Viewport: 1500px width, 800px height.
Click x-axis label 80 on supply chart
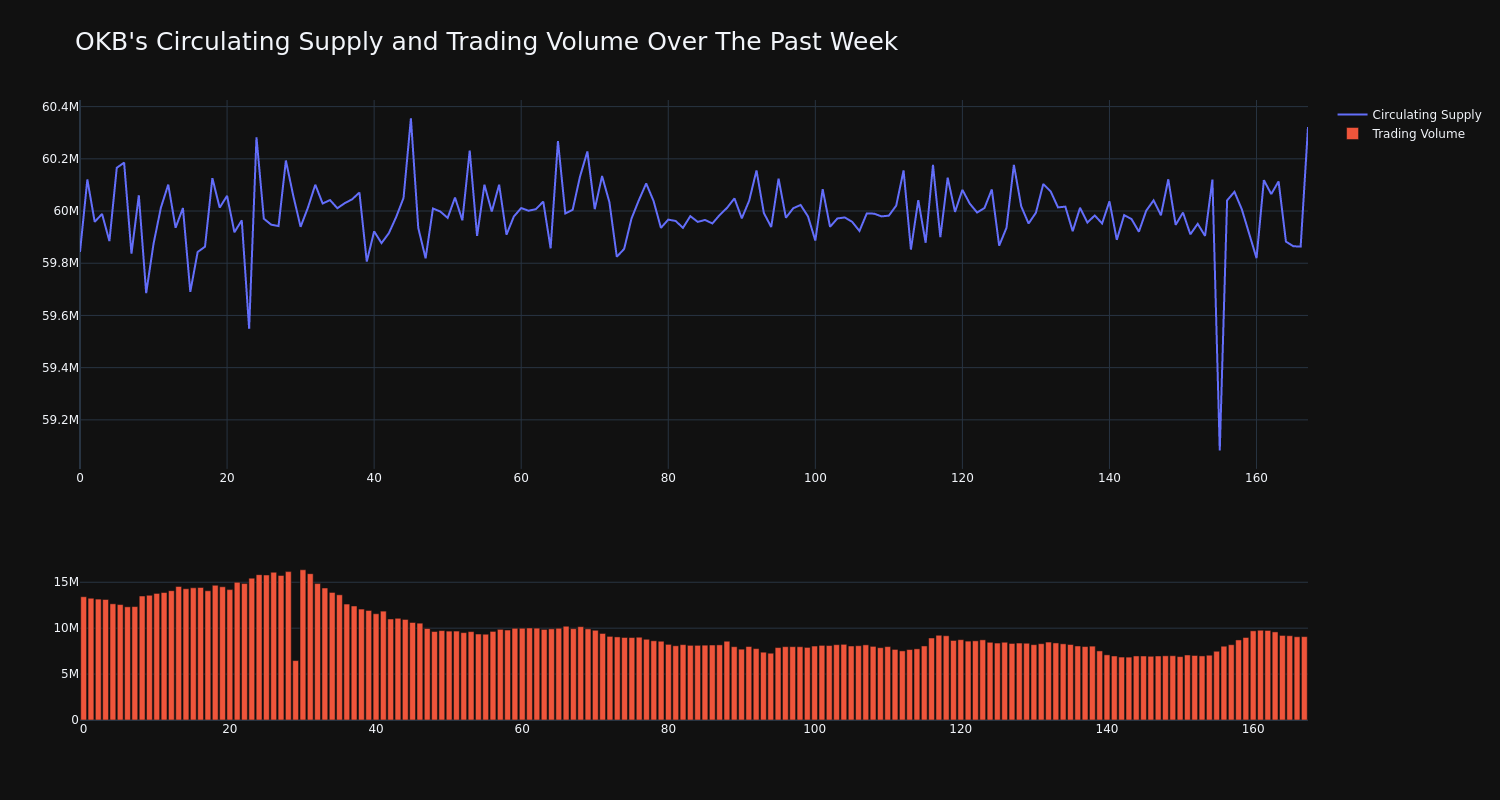tap(668, 478)
